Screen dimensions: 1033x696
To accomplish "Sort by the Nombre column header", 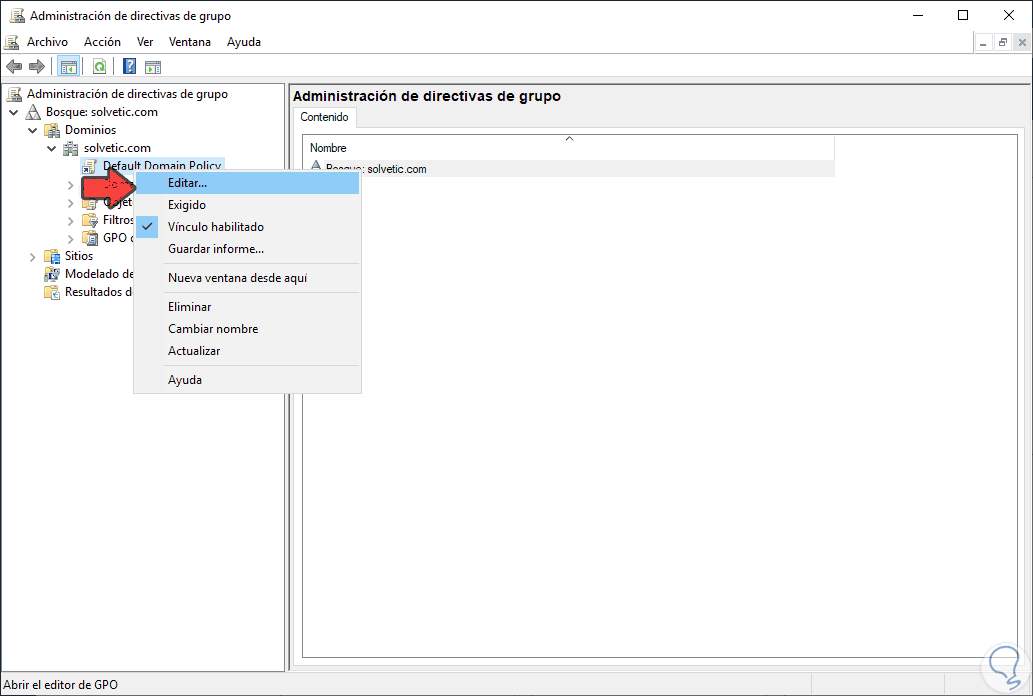I will [x=569, y=148].
